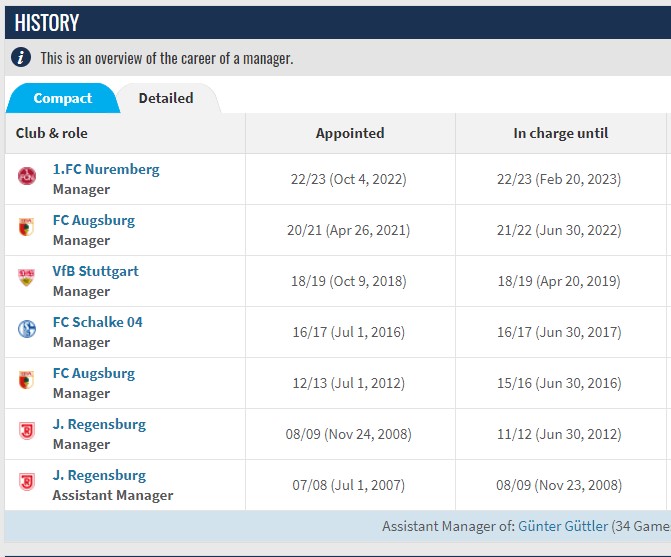Click the J. Regensburg crest in the Manager row
The width and height of the screenshot is (671, 557).
tap(27, 431)
